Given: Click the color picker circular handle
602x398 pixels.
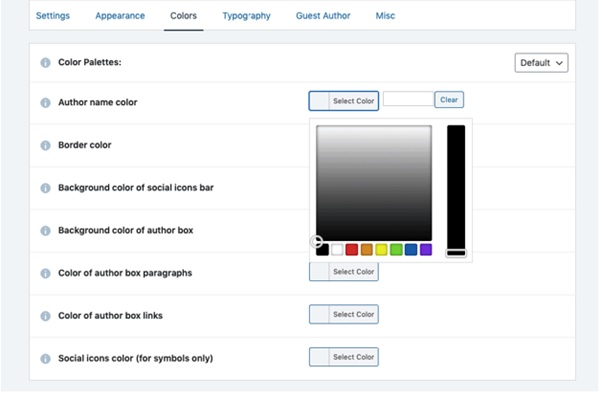Looking at the screenshot, I should (x=316, y=241).
